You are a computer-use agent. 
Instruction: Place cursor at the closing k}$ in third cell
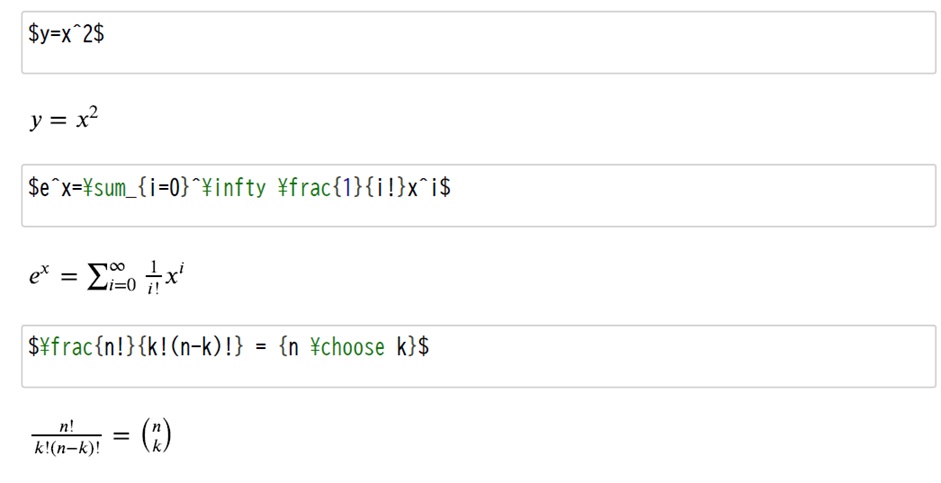pos(413,347)
